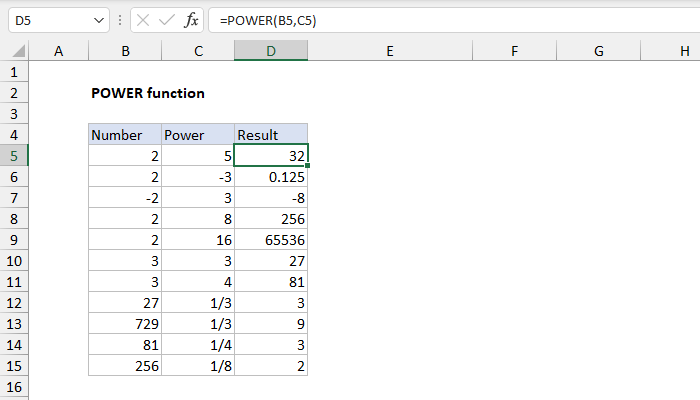Select the 'Number' header cell
Screen dimensions: 700x400
[x=125, y=135]
